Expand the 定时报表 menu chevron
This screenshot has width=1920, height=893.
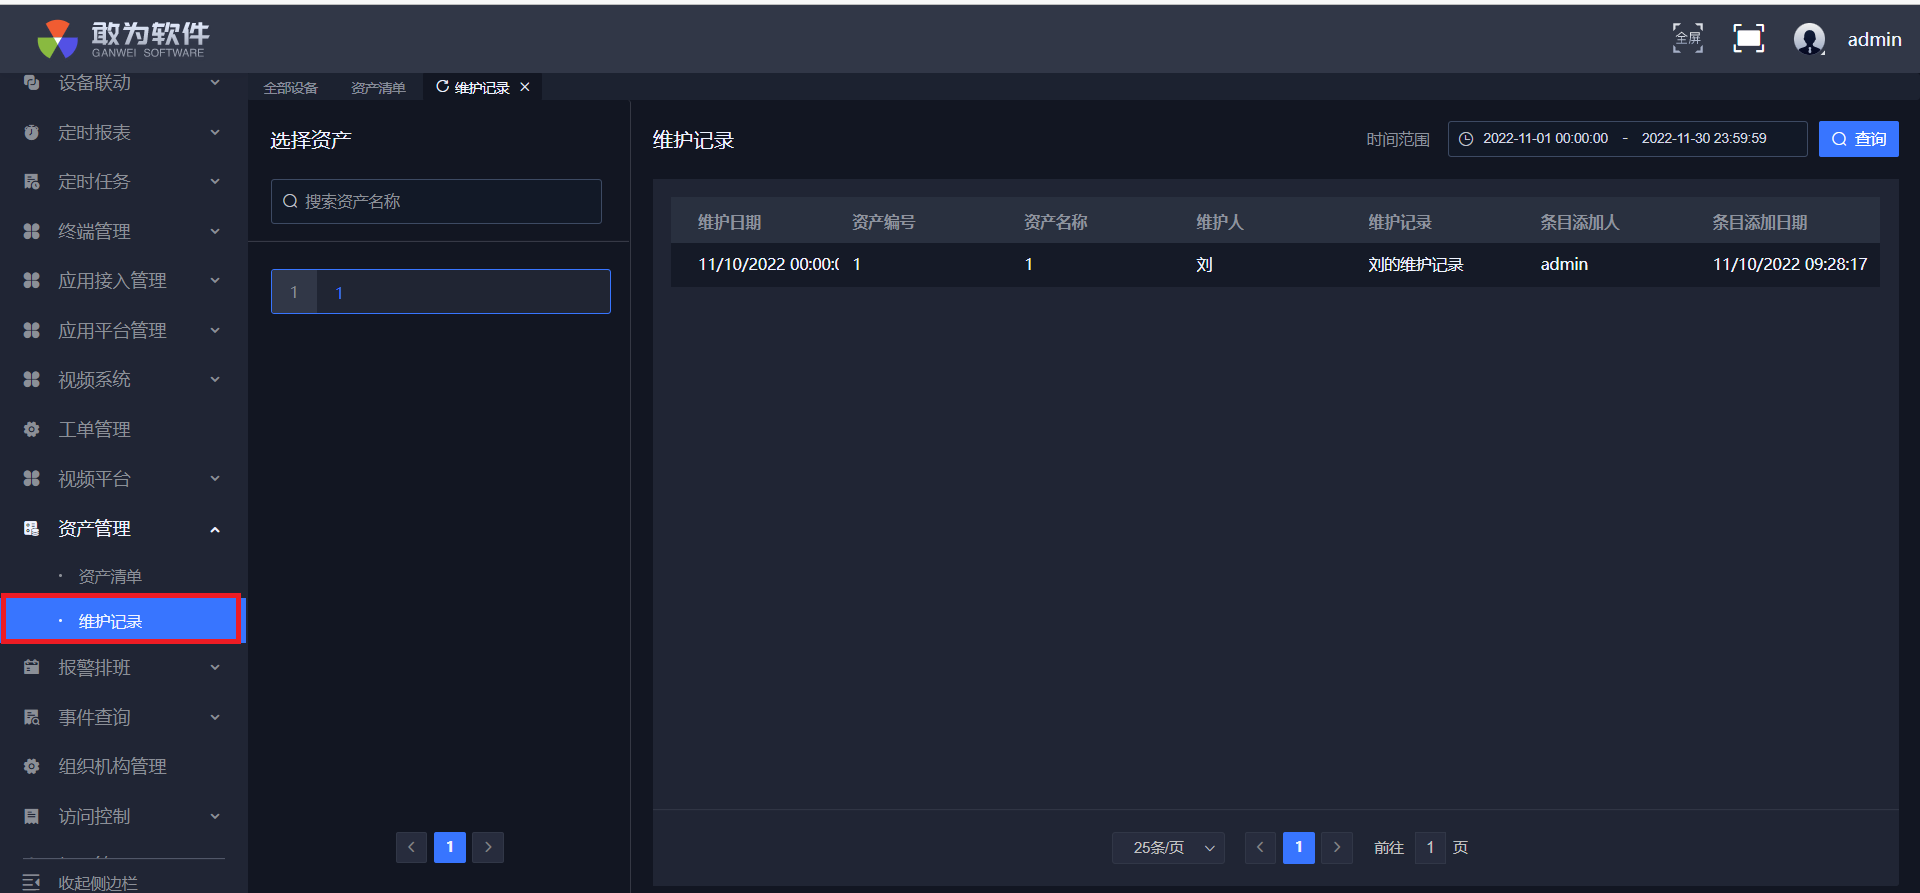click(x=215, y=132)
